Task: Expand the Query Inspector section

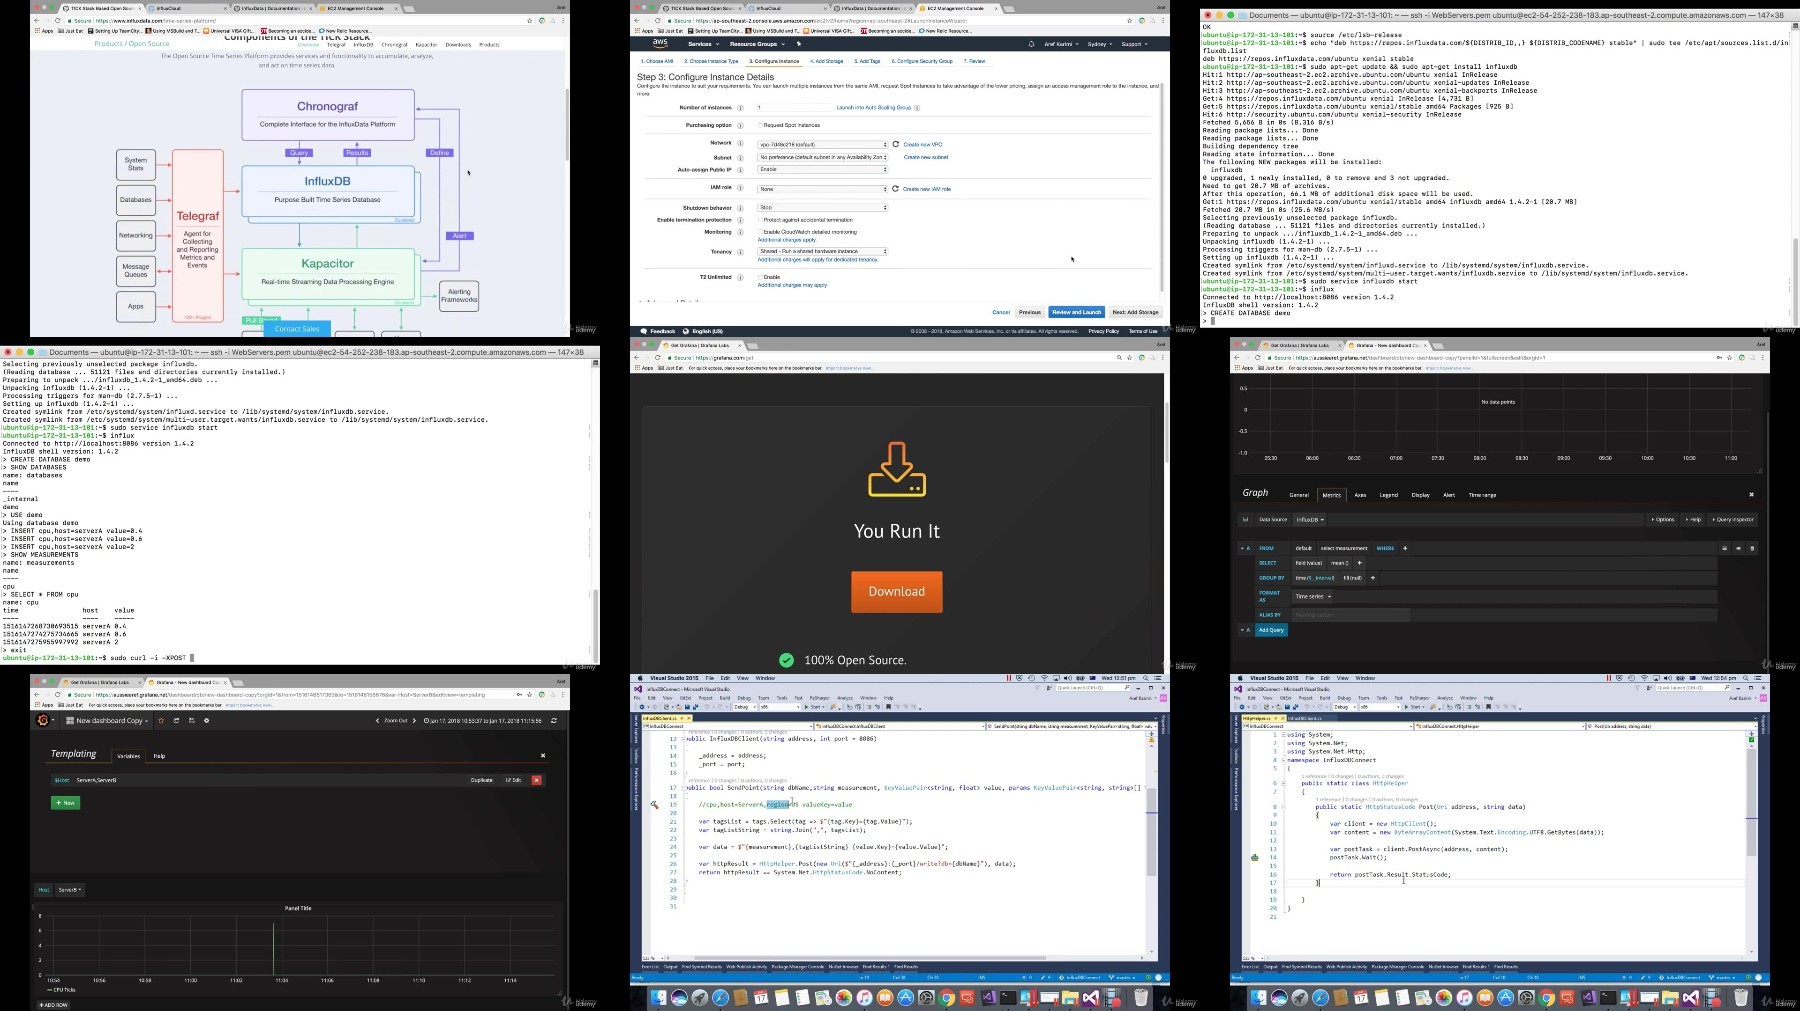Action: 1734,519
